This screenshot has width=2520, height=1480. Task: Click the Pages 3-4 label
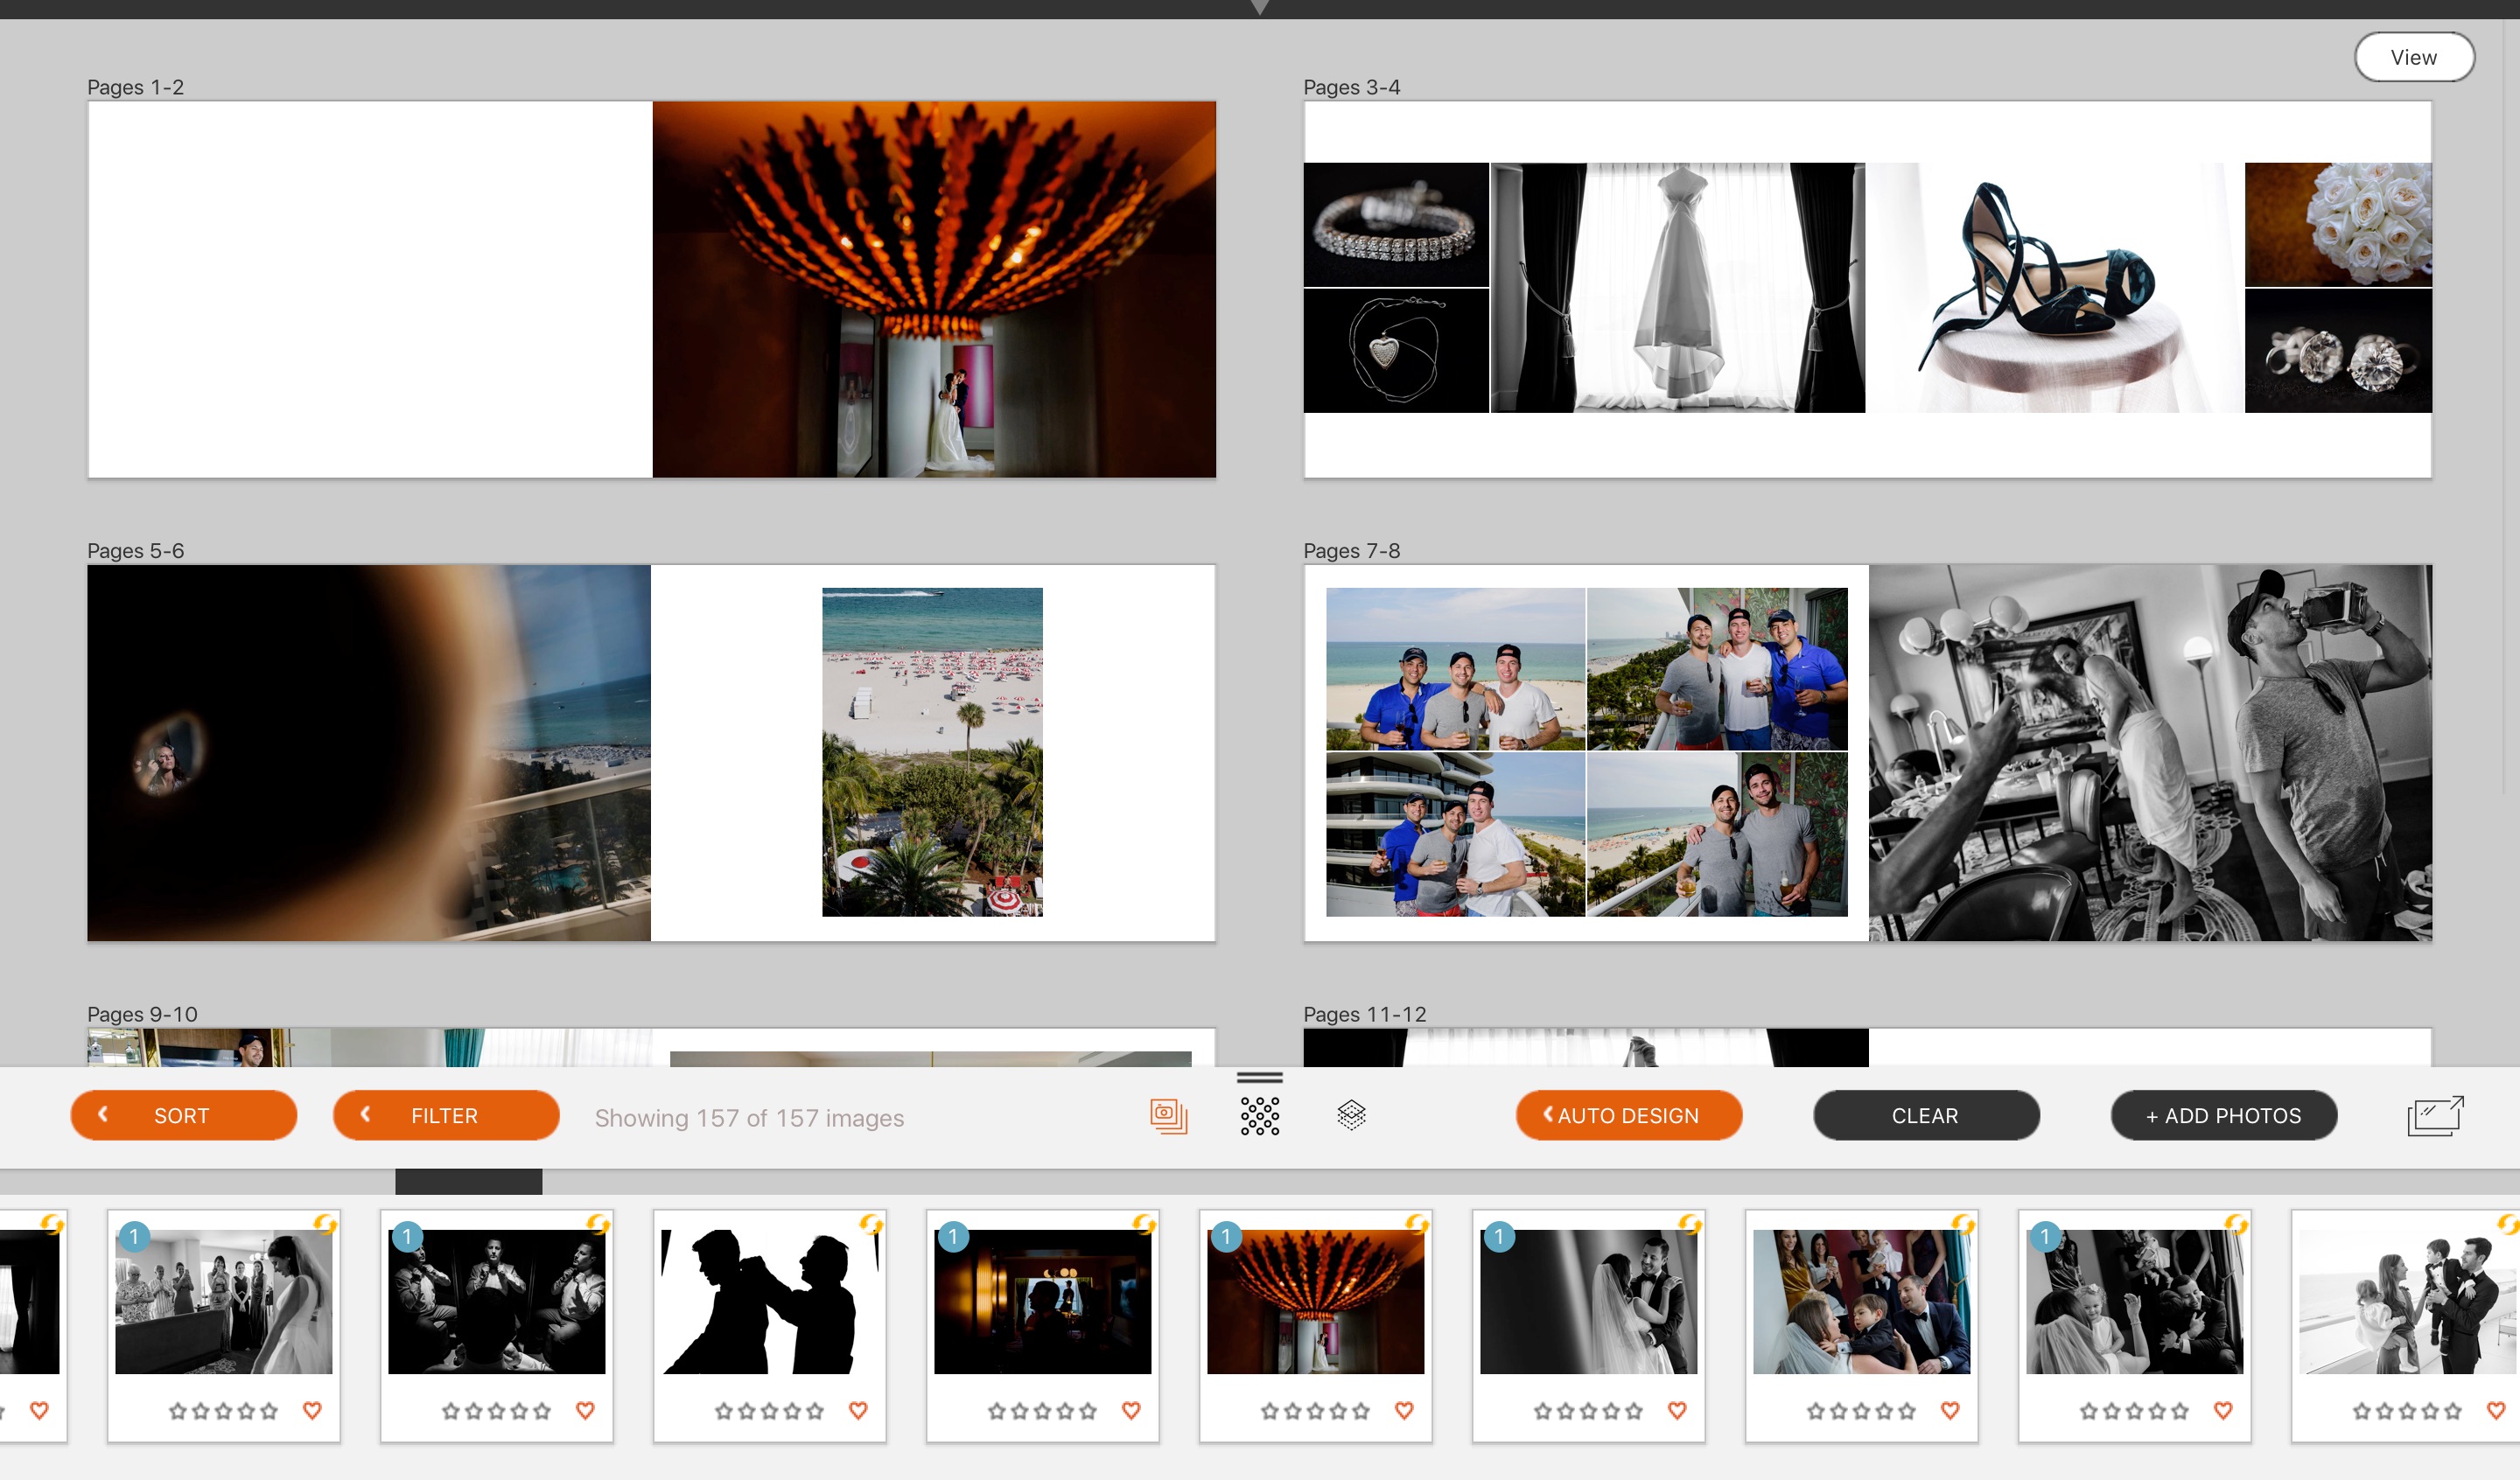[x=1351, y=87]
